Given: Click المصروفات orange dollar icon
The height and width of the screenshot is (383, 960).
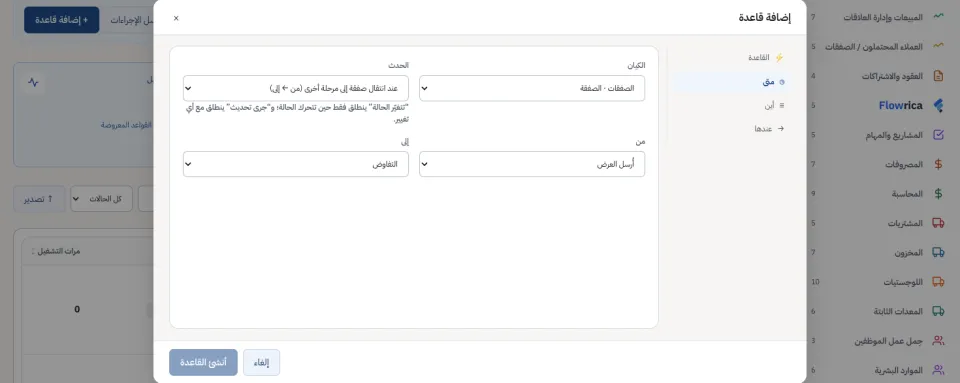Looking at the screenshot, I should [938, 164].
